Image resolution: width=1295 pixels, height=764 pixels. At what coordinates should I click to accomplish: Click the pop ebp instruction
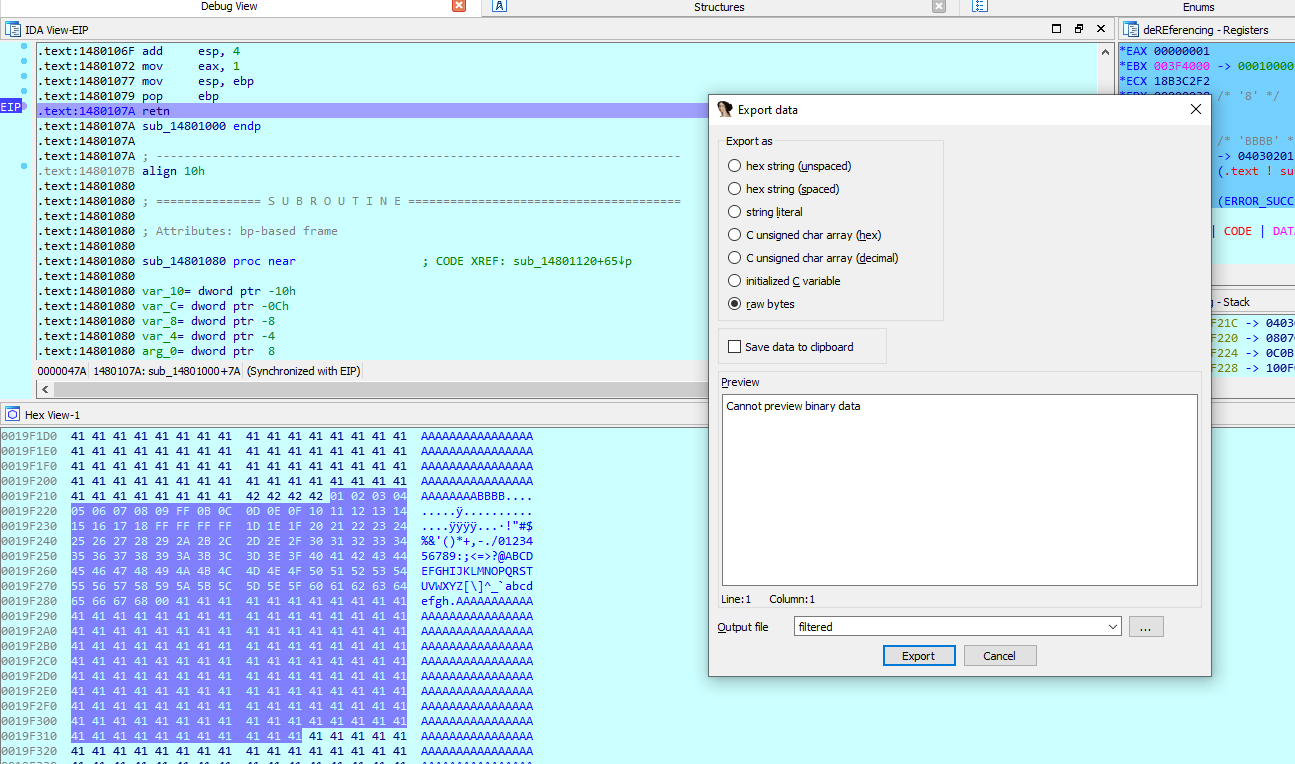click(x=180, y=96)
